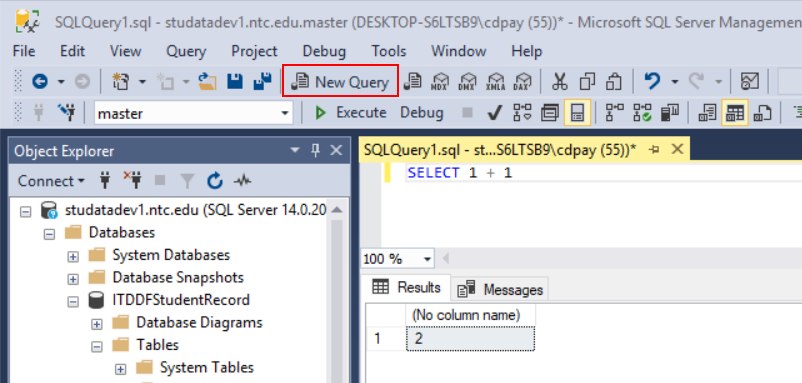Start an XMLA query from the toolbar
Viewport: 802px width, 383px height.
[x=495, y=82]
